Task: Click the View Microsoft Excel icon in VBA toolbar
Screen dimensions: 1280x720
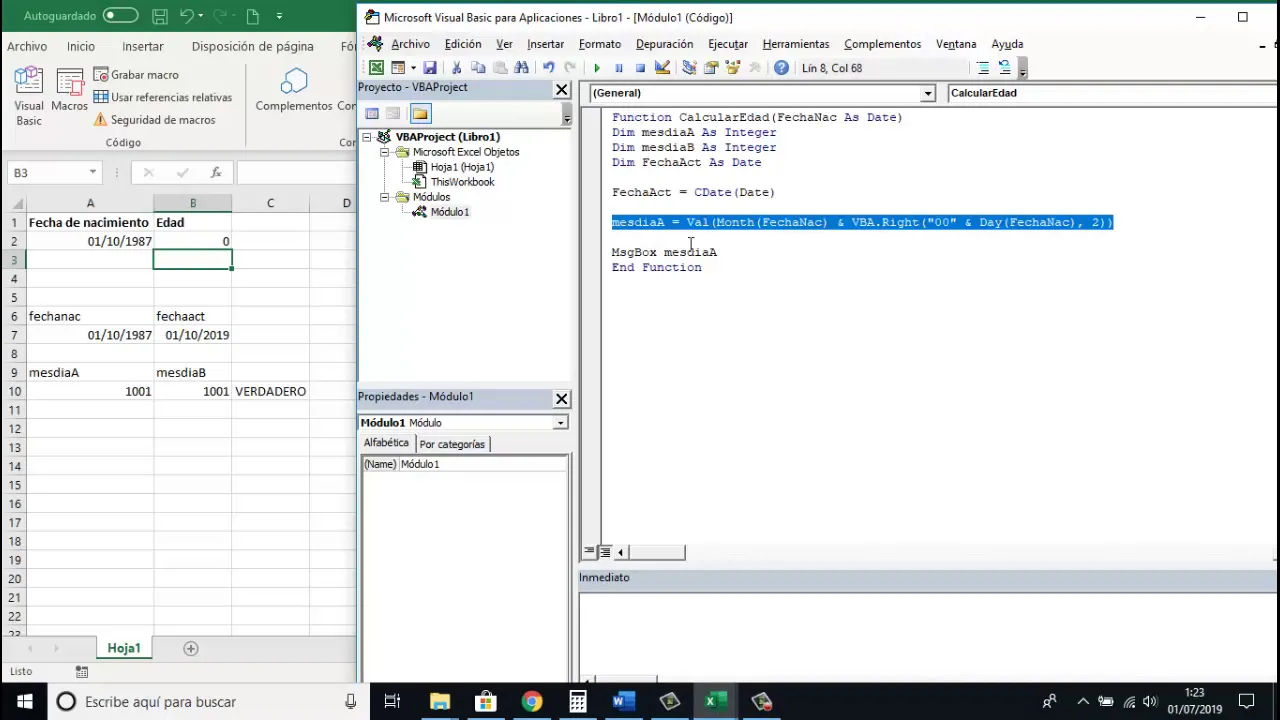Action: pyautogui.click(x=376, y=68)
